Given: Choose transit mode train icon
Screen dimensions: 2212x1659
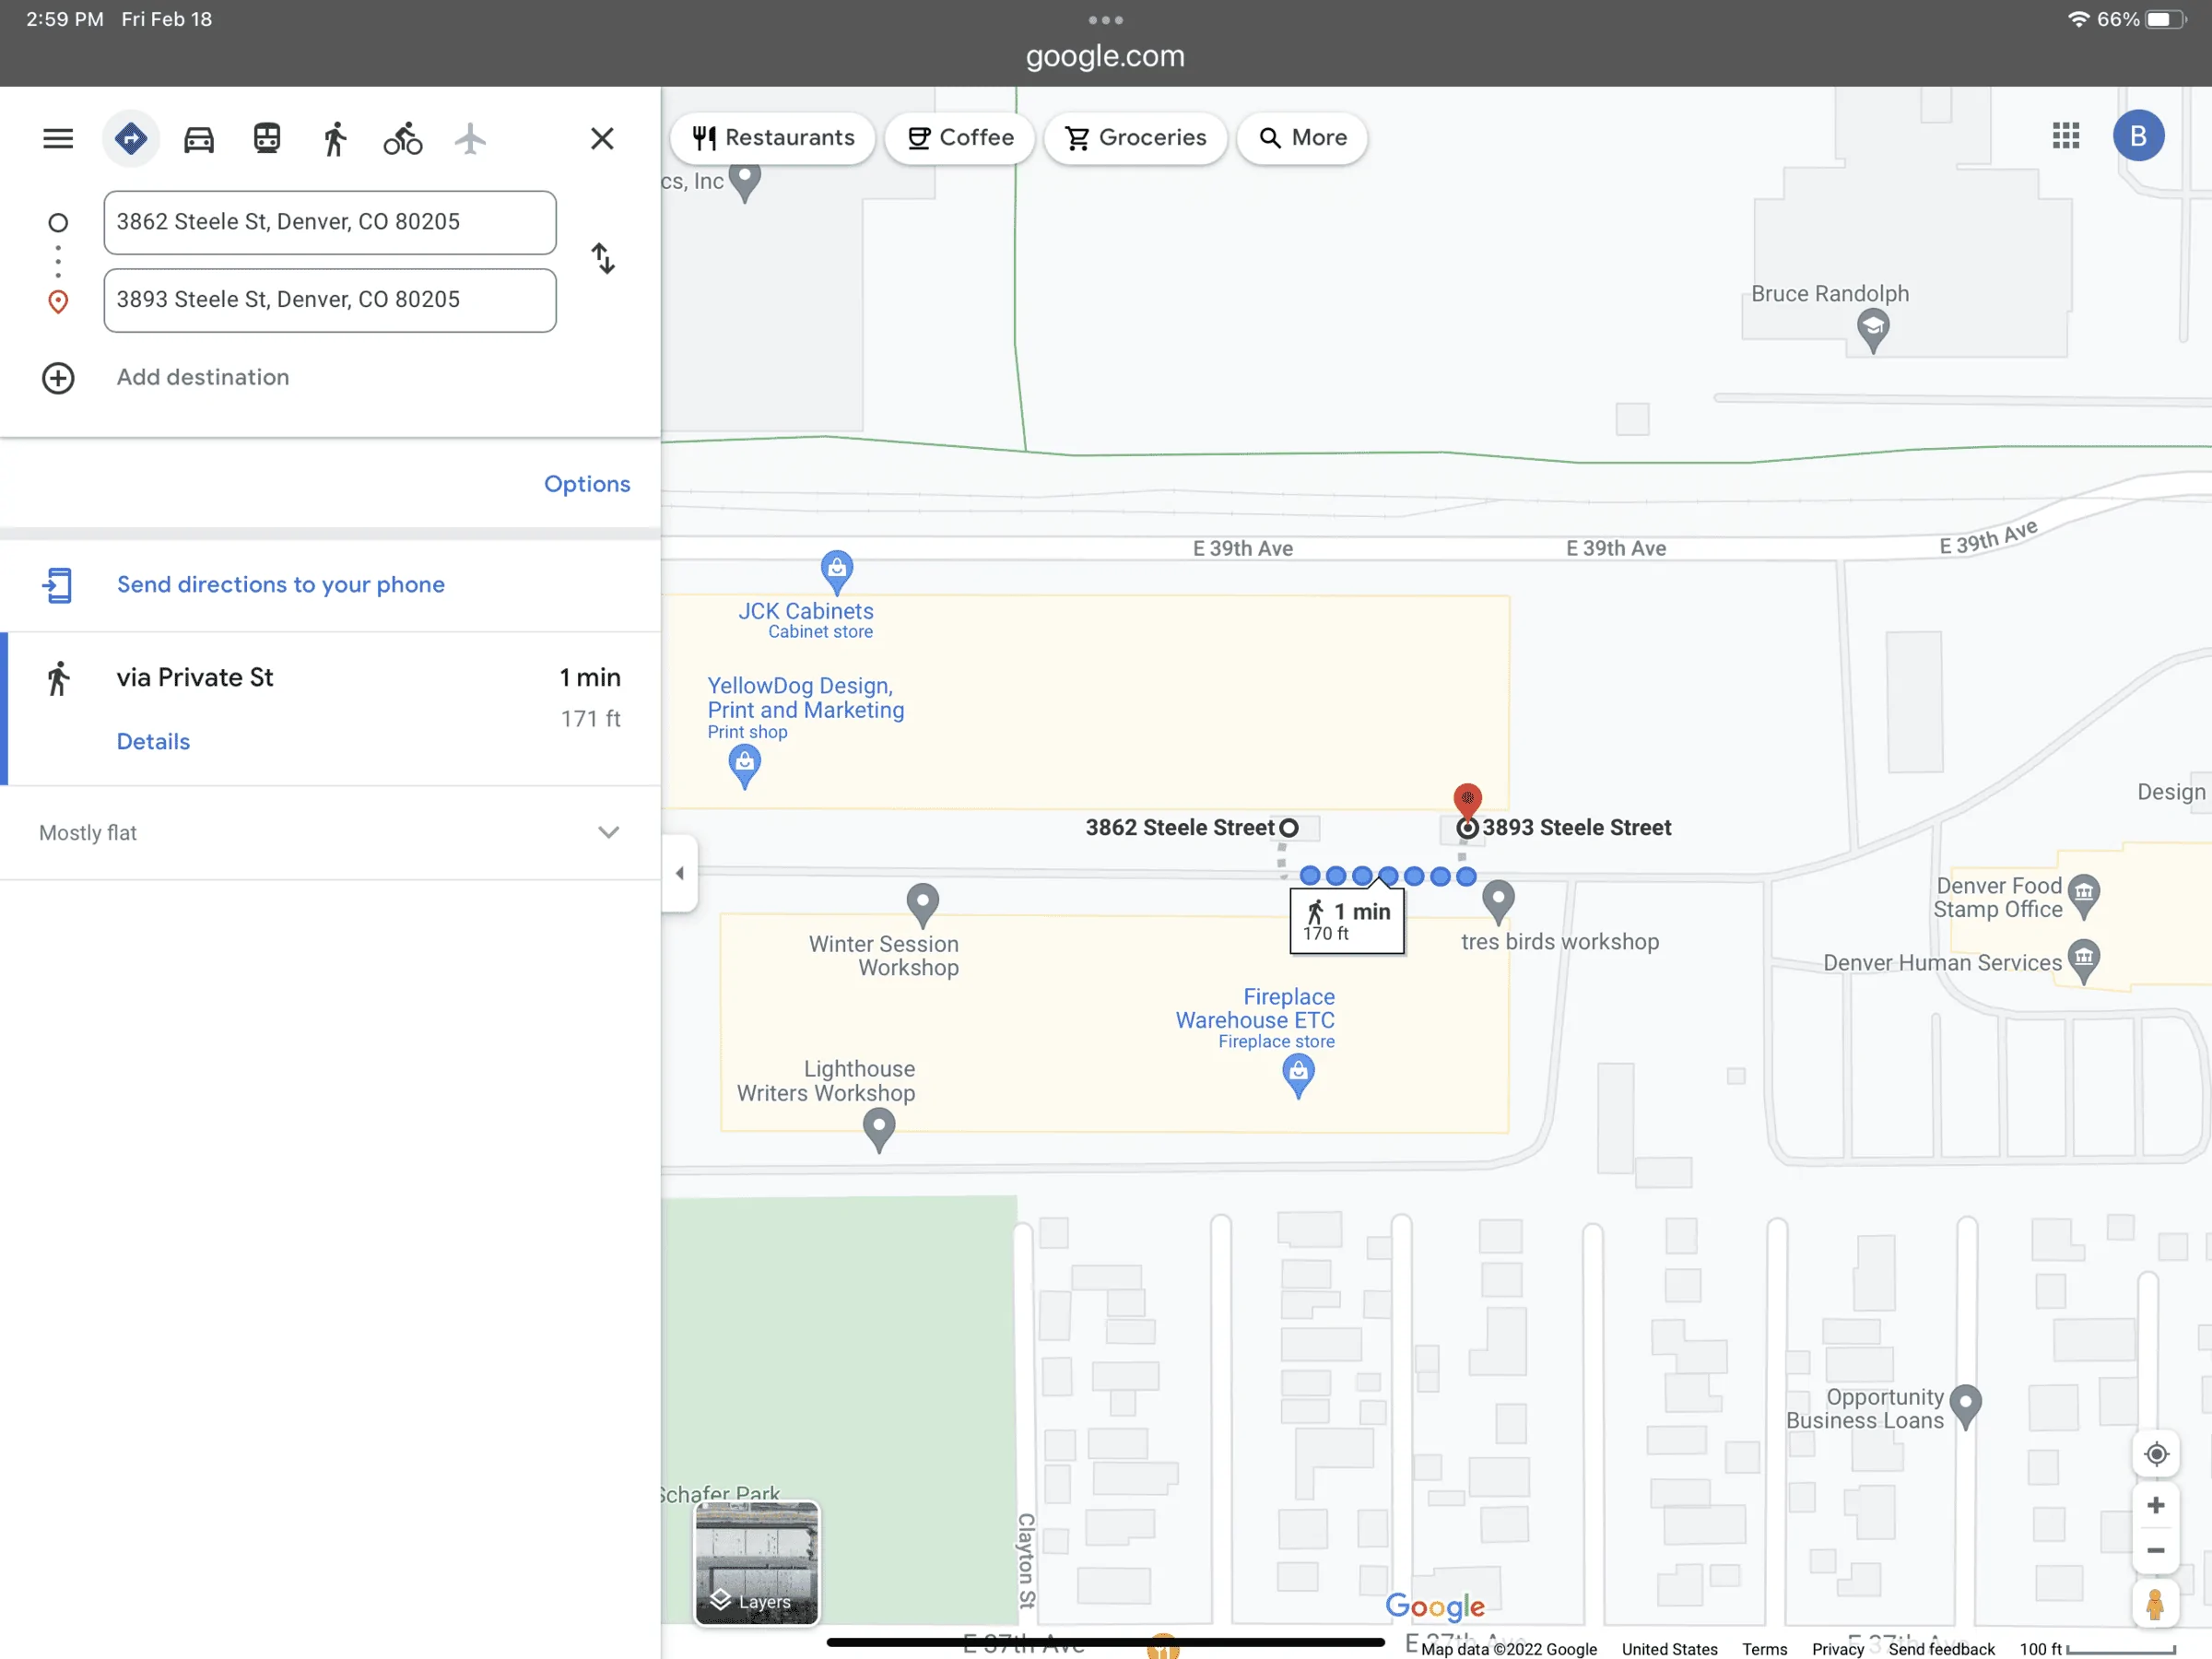Looking at the screenshot, I should (267, 138).
